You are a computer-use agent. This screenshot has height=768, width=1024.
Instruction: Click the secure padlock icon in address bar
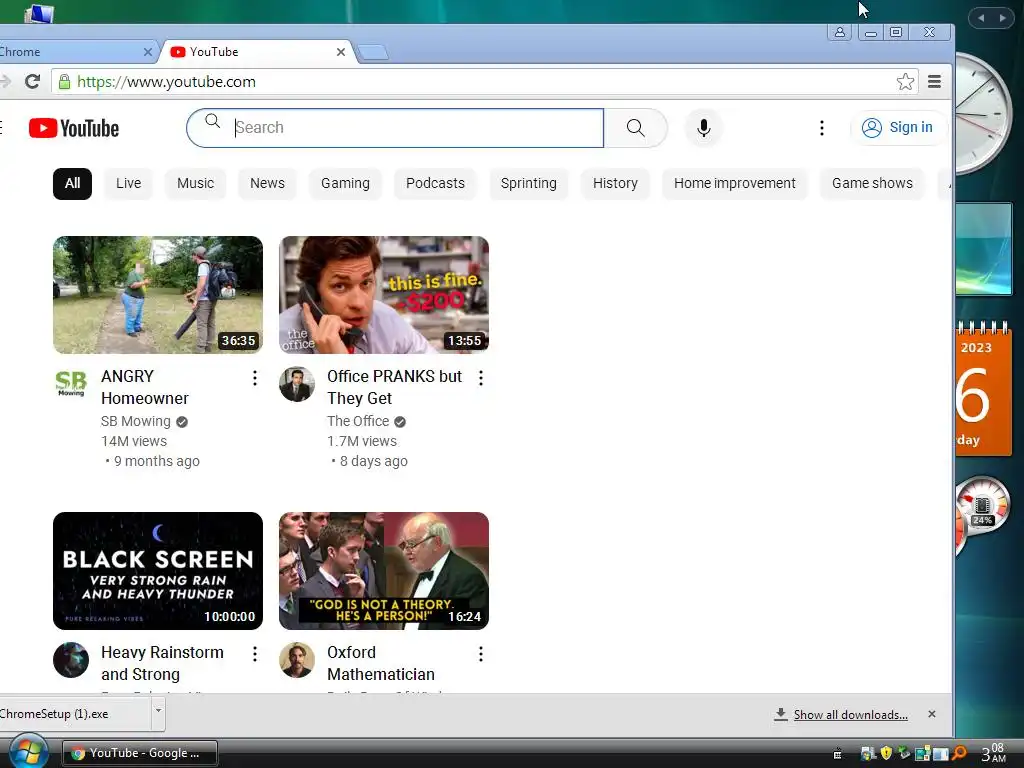click(x=64, y=82)
